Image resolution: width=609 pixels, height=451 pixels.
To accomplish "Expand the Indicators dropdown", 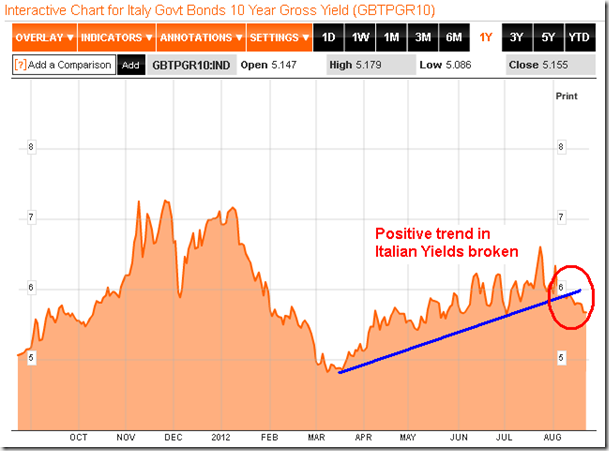I will point(116,38).
